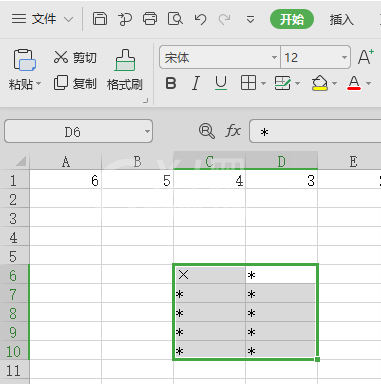Click cell D10 containing *

point(282,351)
